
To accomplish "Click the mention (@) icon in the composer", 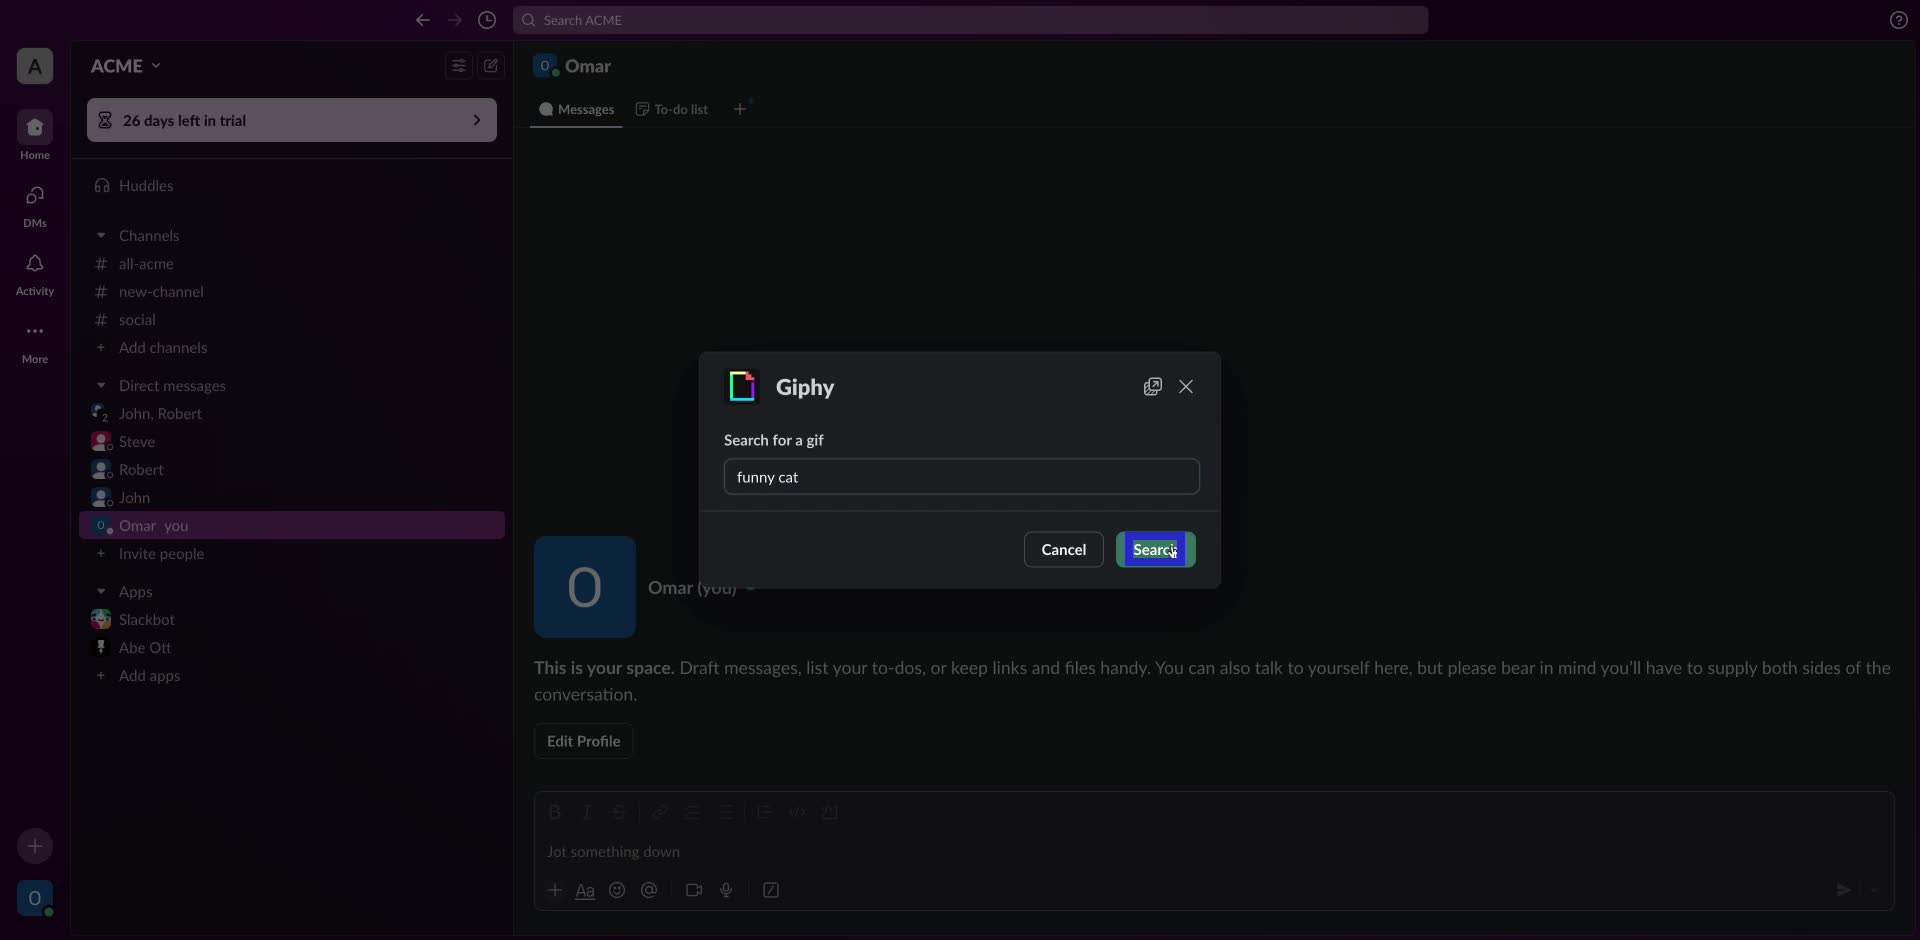I will pyautogui.click(x=650, y=890).
